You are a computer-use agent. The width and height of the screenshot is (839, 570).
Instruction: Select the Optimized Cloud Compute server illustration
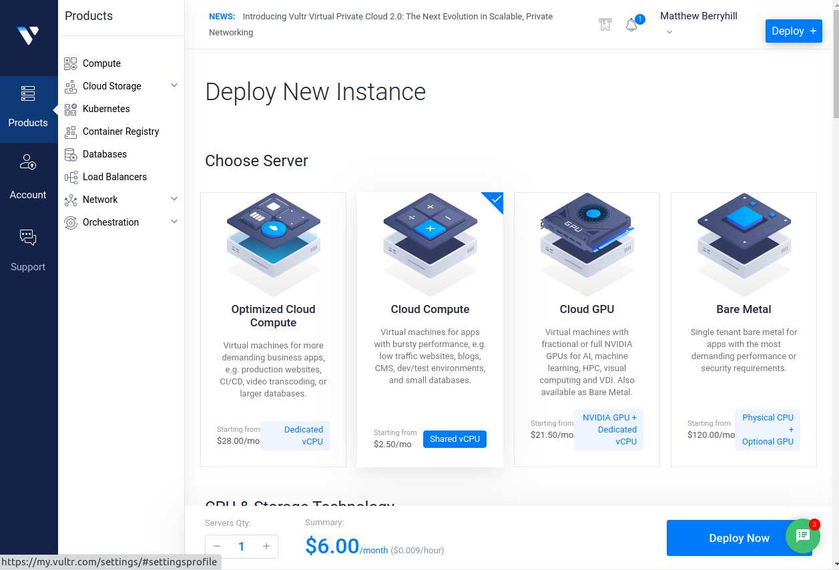tap(273, 244)
